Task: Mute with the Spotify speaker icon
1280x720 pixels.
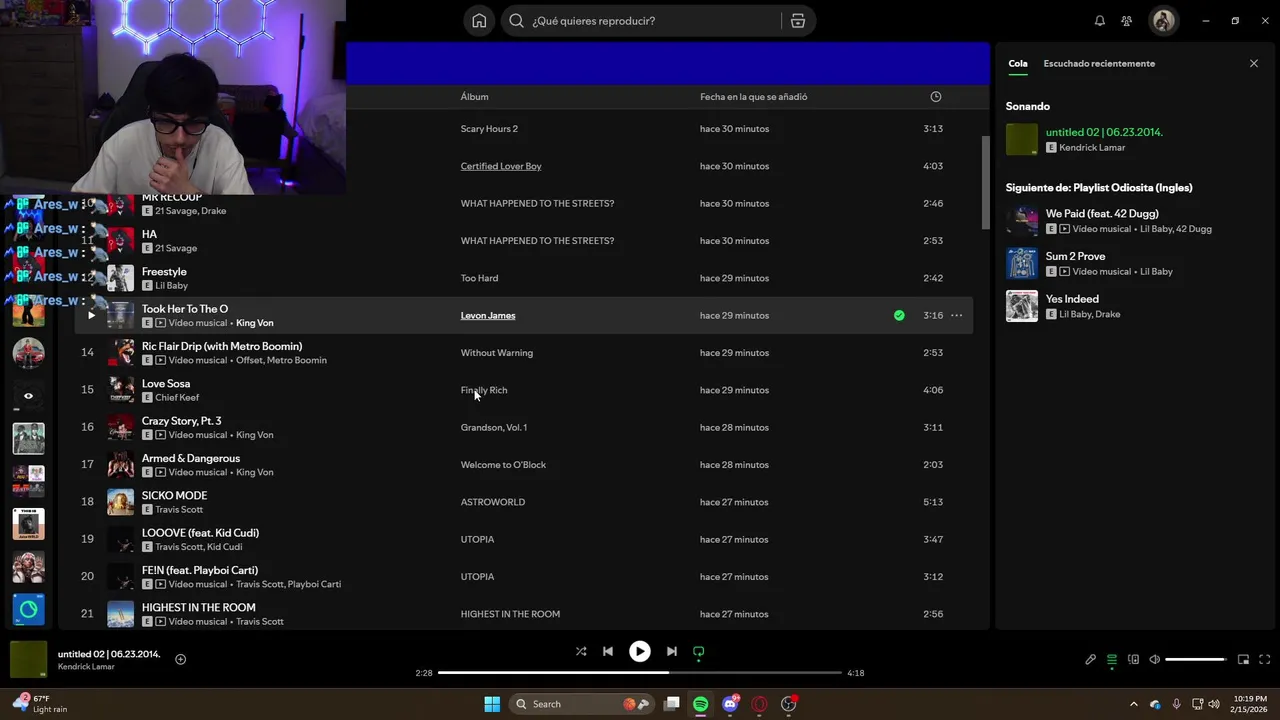Action: tap(1155, 660)
